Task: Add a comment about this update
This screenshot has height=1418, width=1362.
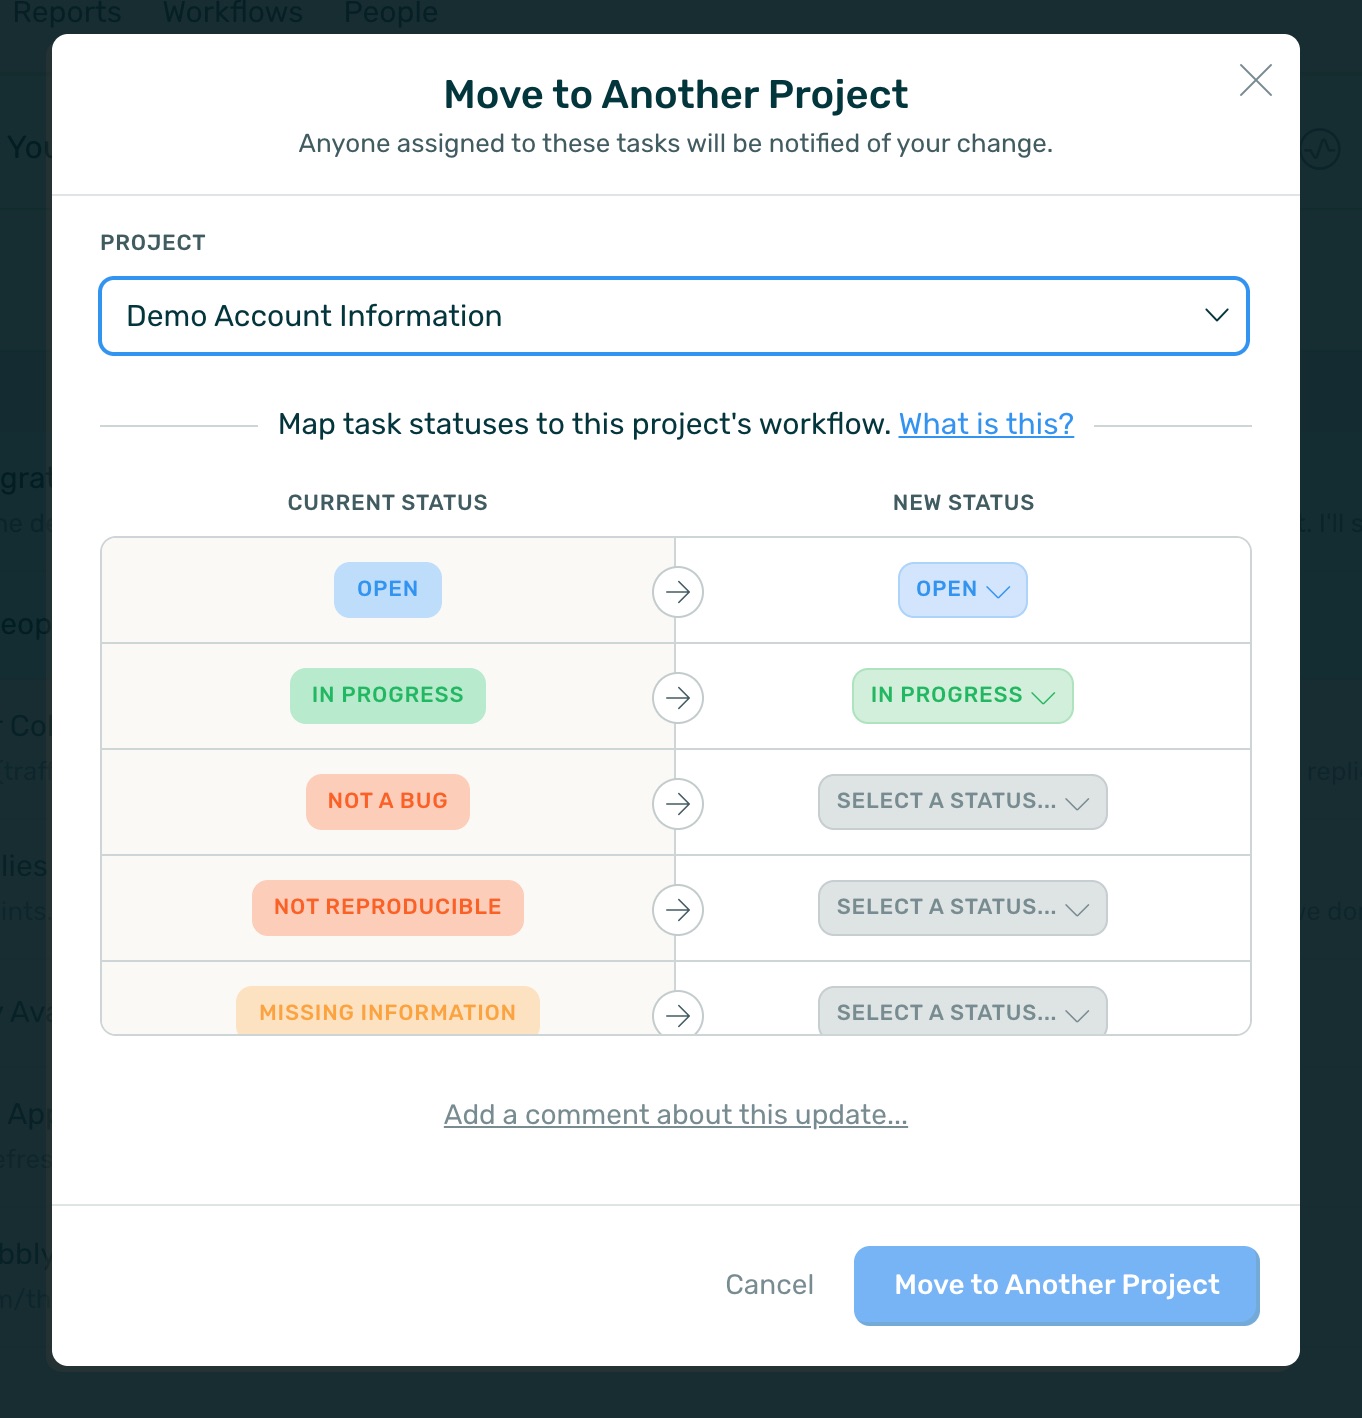Action: (x=676, y=1114)
